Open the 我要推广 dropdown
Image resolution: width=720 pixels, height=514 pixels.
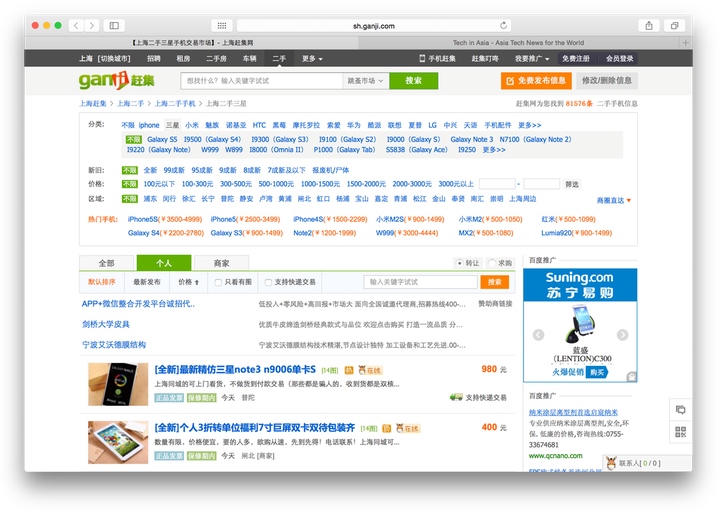click(532, 59)
